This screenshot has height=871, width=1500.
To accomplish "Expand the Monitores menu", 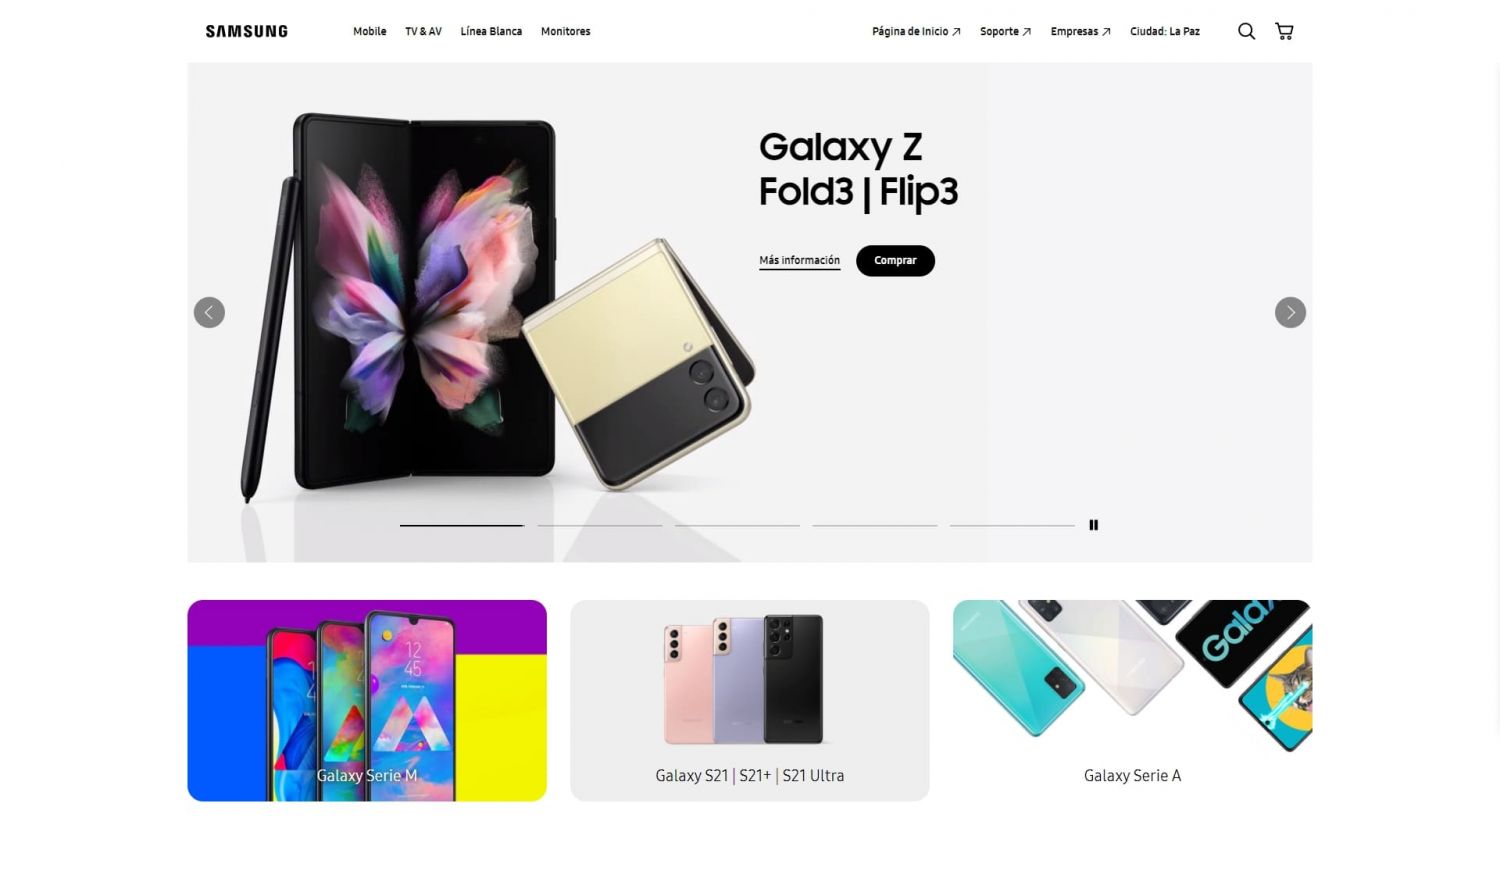I will click(x=565, y=31).
